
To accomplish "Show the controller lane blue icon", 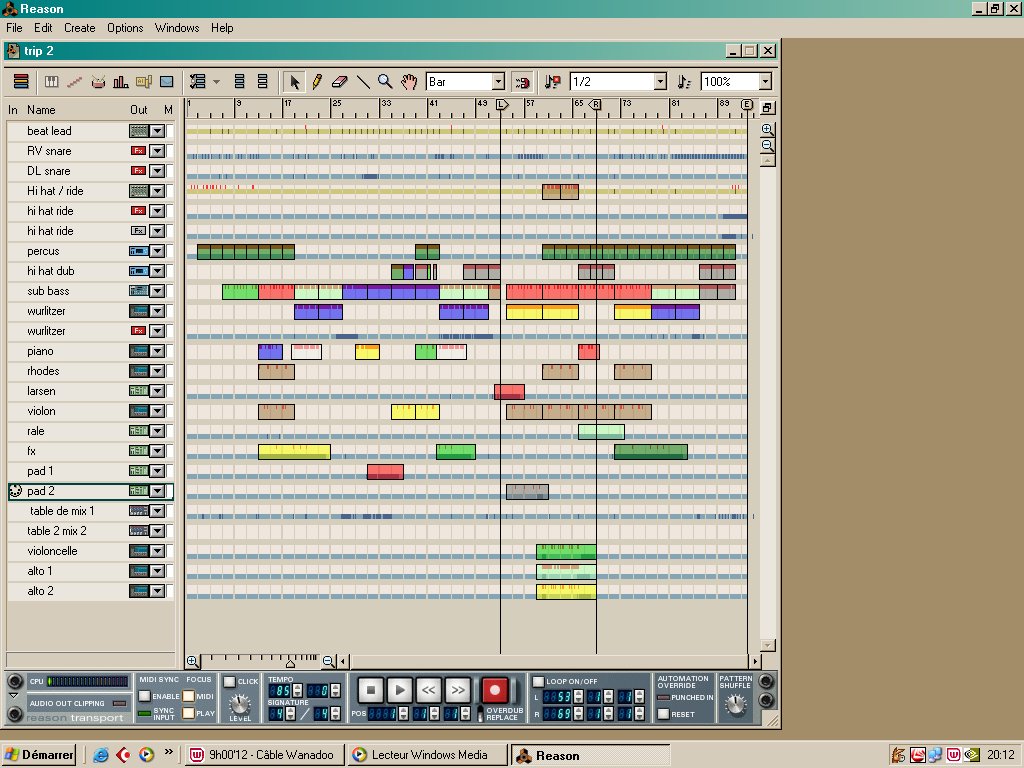I will pyautogui.click(x=167, y=82).
